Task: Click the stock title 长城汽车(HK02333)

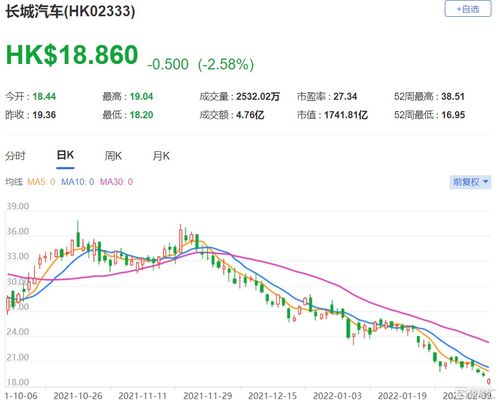Action: 70,12
